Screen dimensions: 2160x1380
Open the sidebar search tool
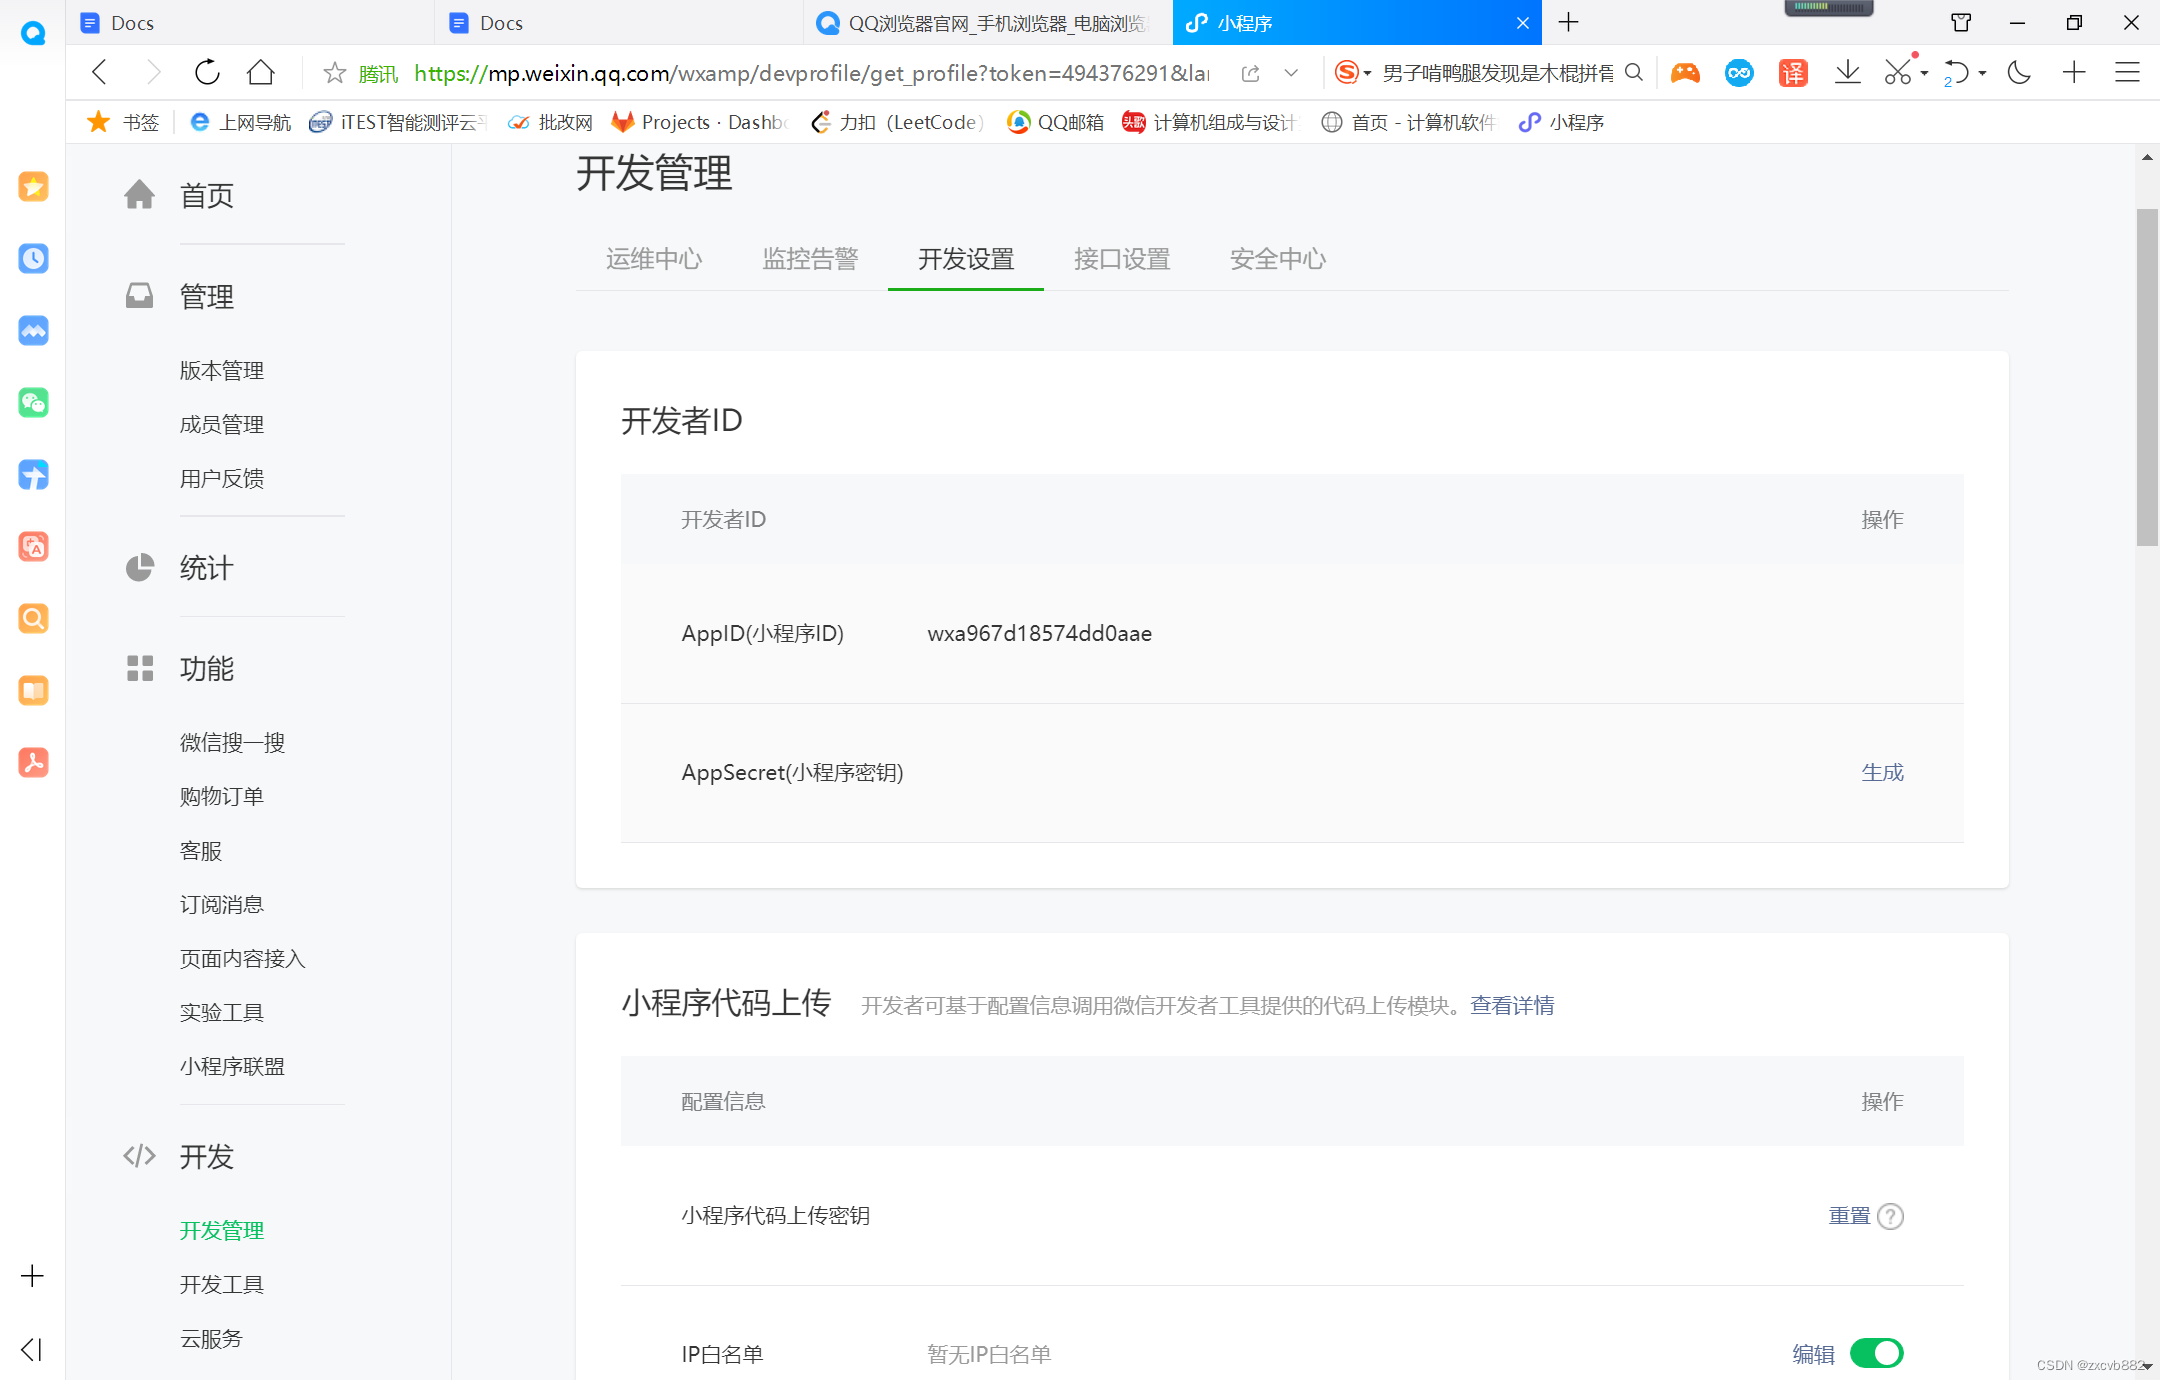click(33, 618)
